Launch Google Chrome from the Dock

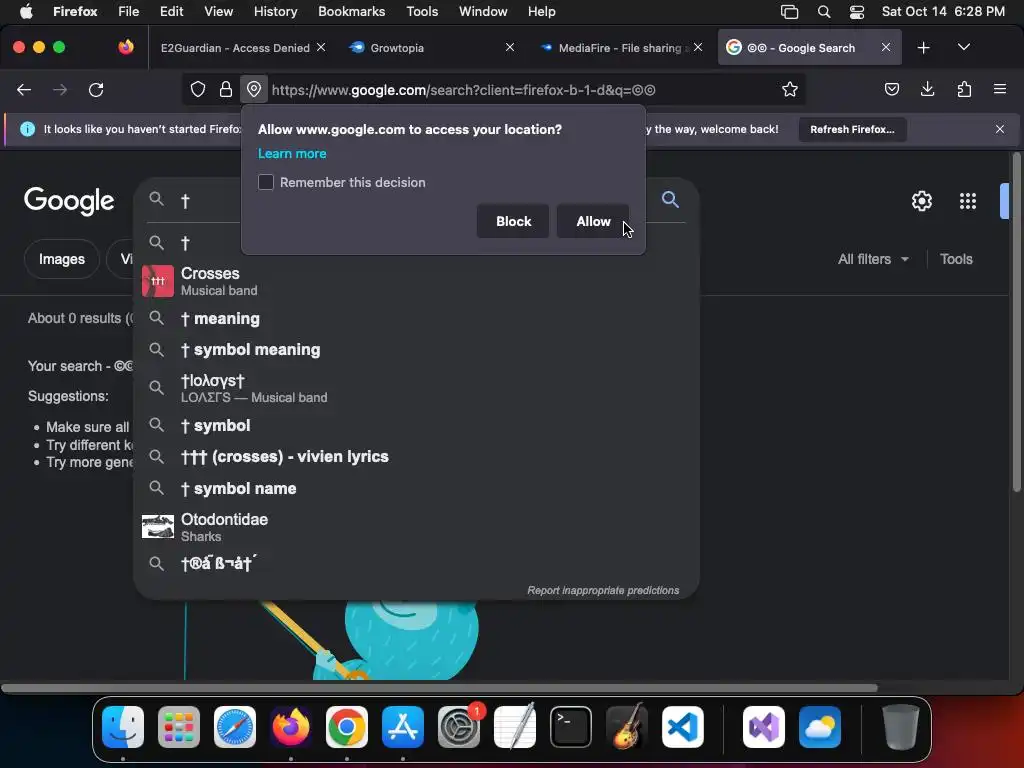(347, 727)
